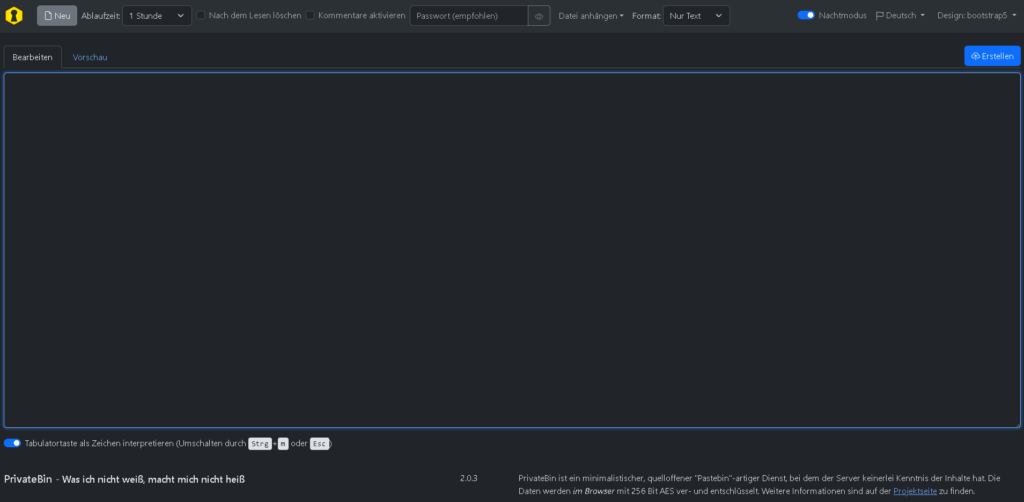Toggle password visibility with the eye icon
This screenshot has width=1024, height=502.
point(539,16)
